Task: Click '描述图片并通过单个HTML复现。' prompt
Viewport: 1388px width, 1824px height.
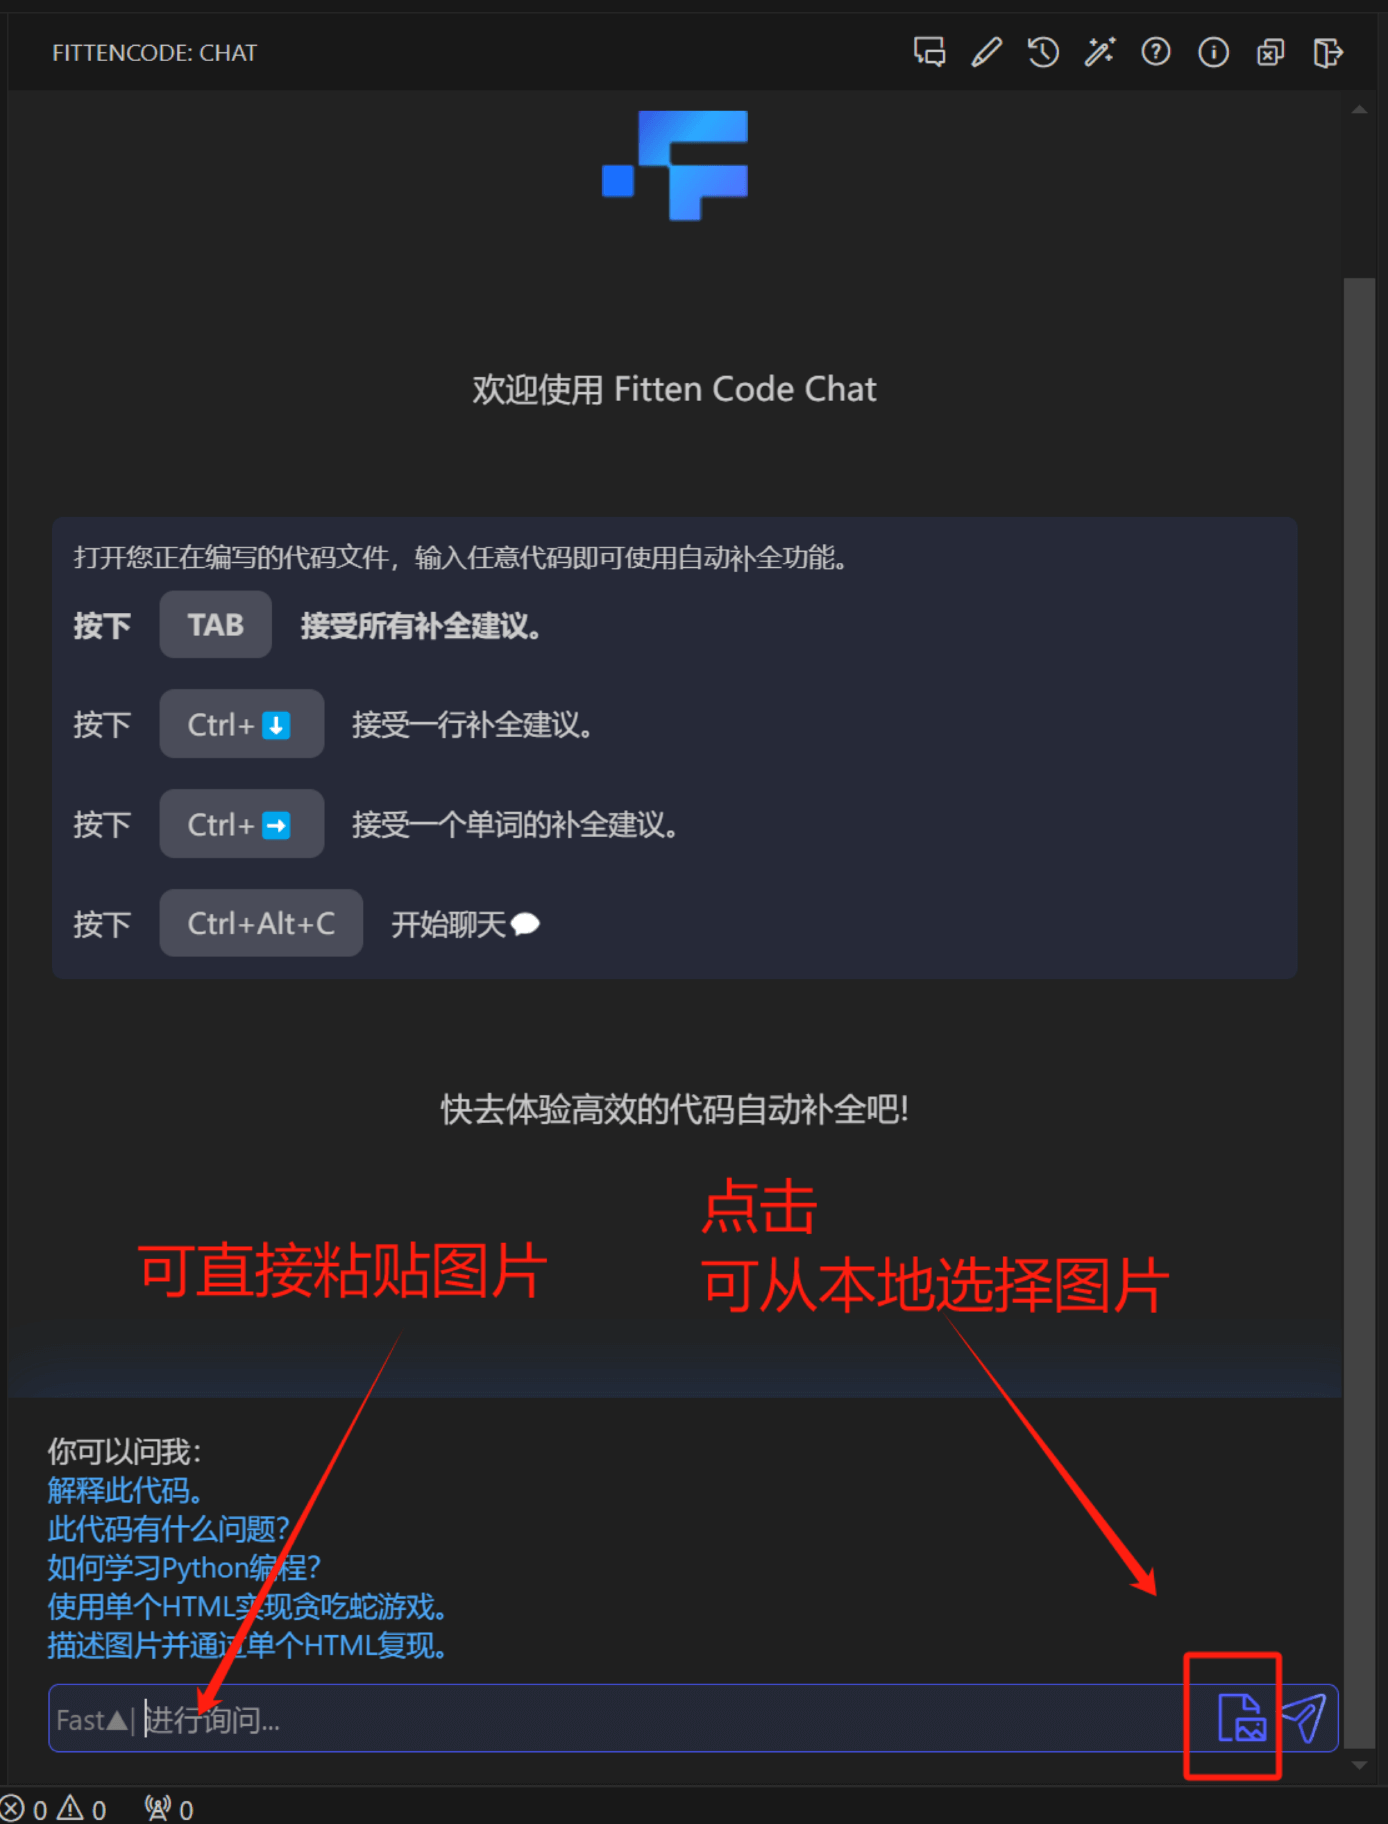Action: (246, 1645)
